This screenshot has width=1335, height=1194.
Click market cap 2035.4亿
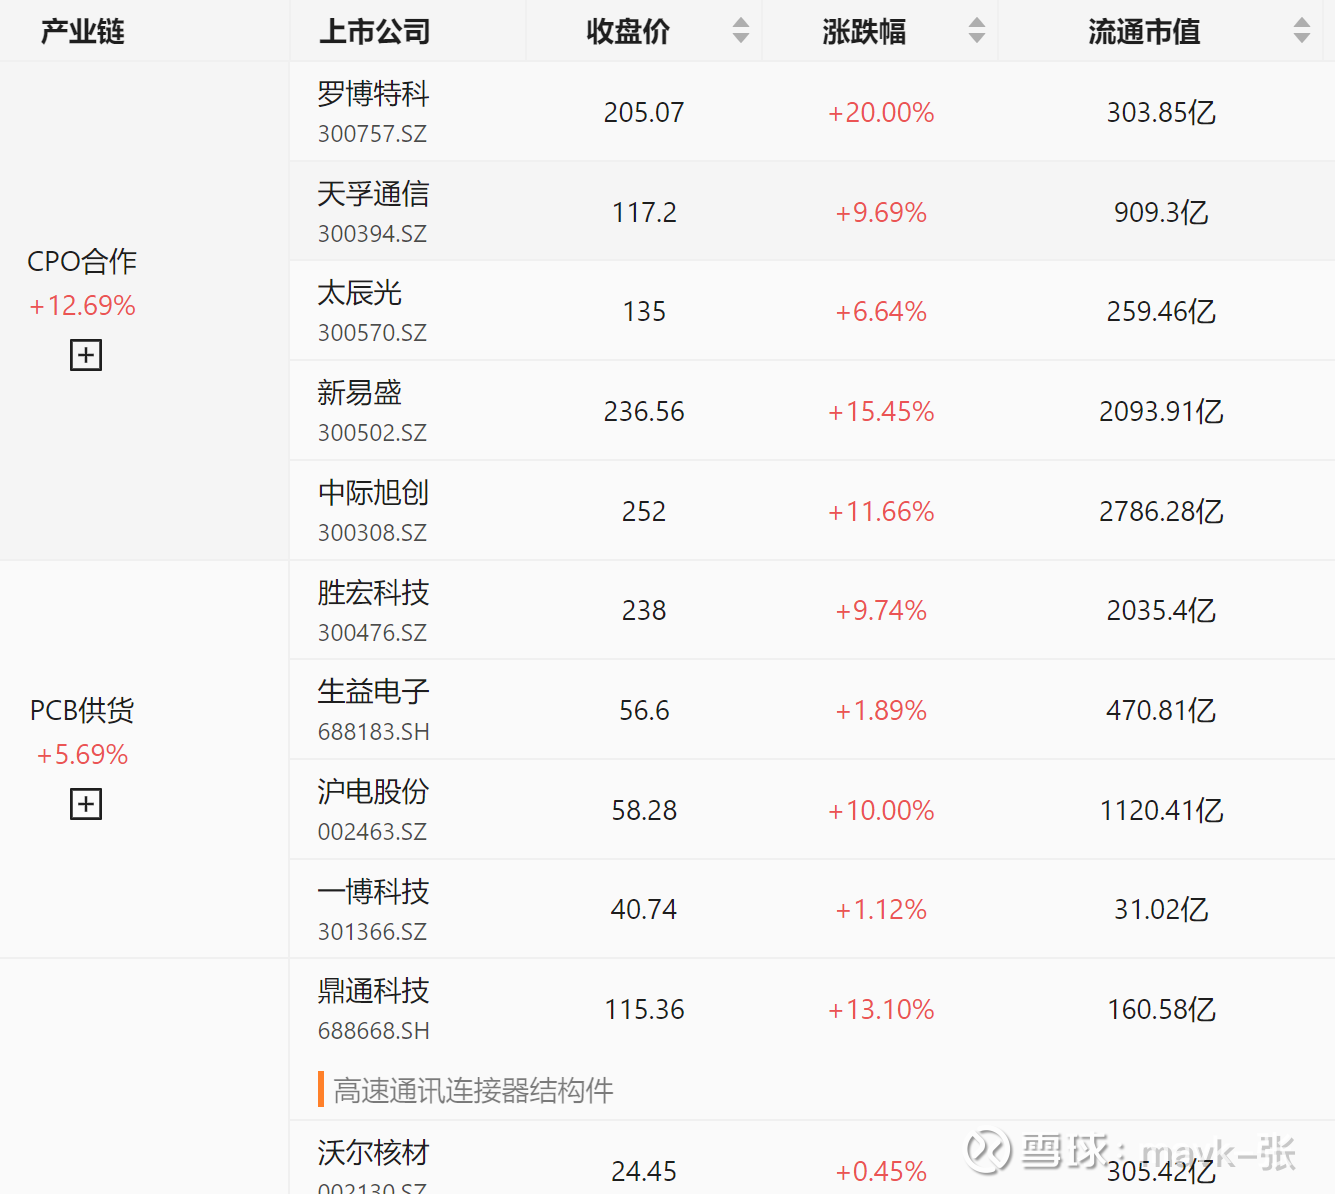coord(1161,611)
